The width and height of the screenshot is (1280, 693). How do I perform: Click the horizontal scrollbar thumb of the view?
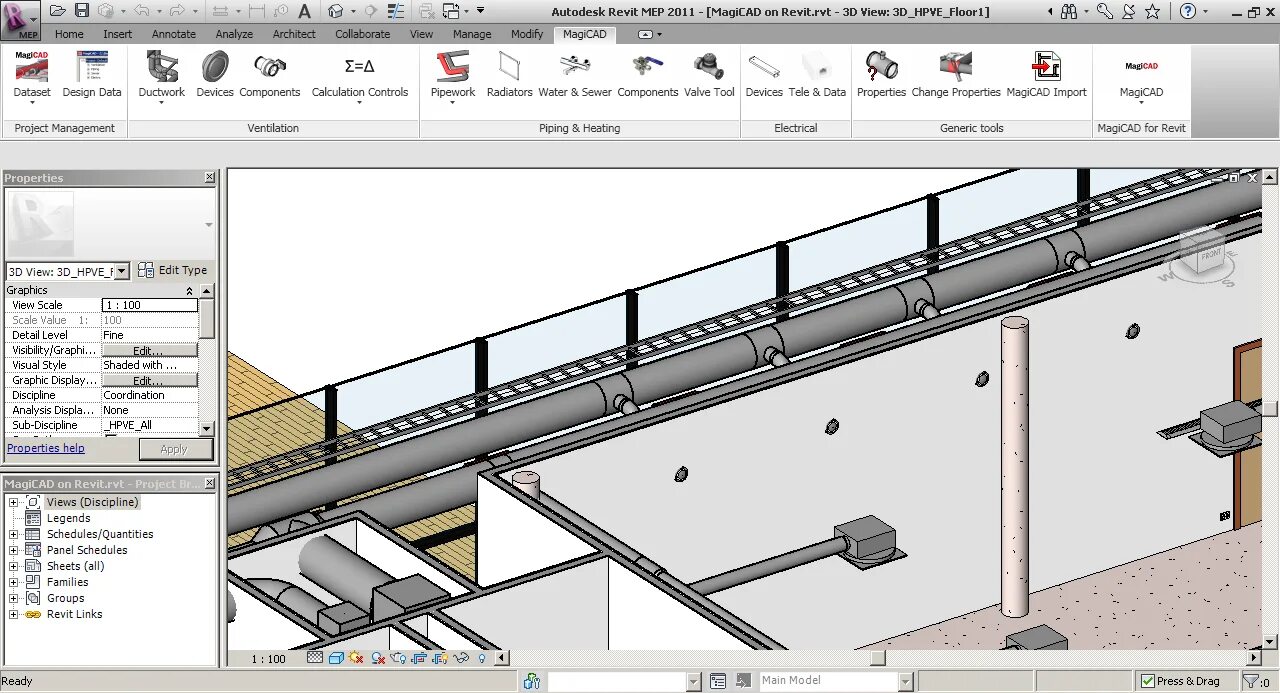tap(877, 658)
